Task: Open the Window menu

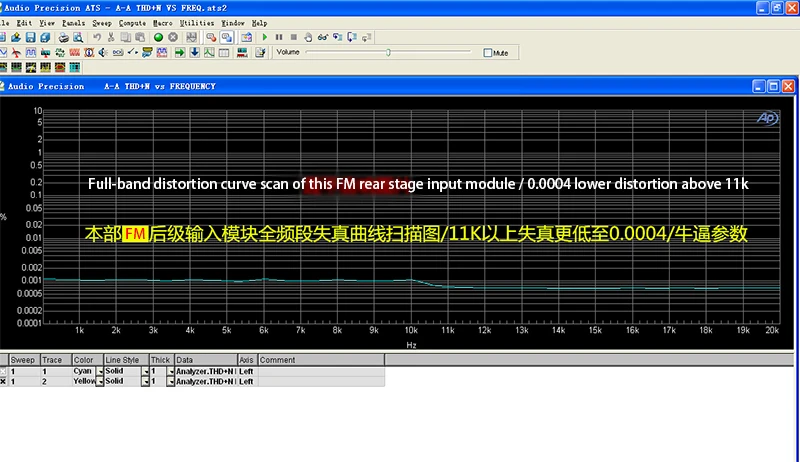Action: (x=233, y=23)
